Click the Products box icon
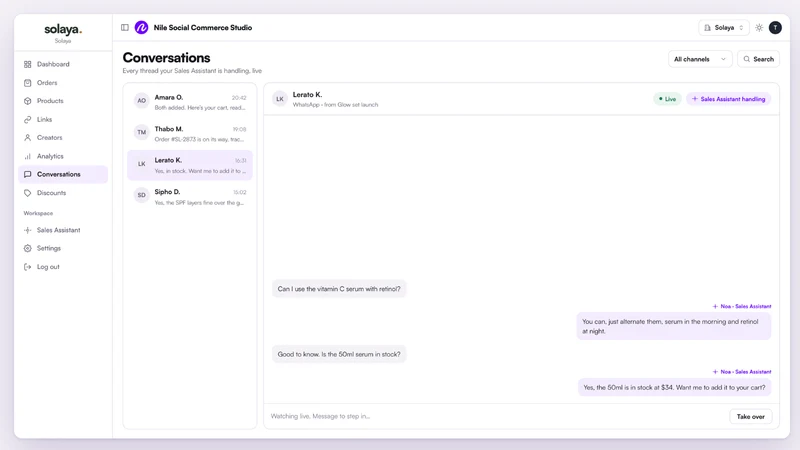Screen dimensions: 800x450 click(28, 101)
